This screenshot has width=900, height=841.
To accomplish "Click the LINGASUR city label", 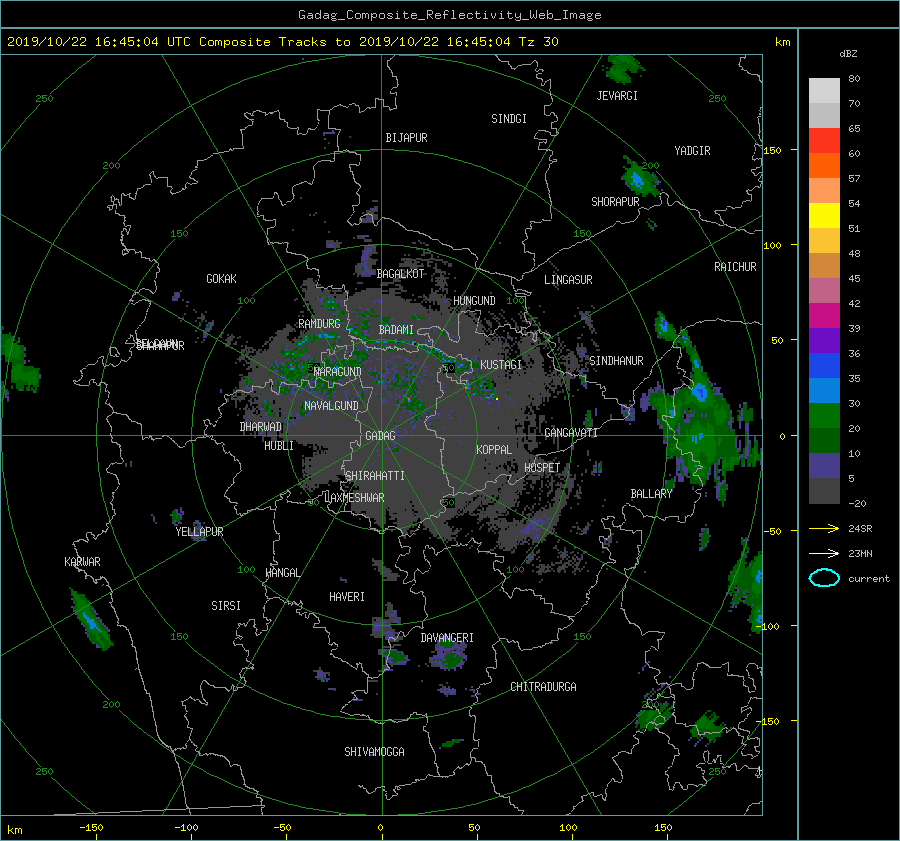I will click(568, 280).
